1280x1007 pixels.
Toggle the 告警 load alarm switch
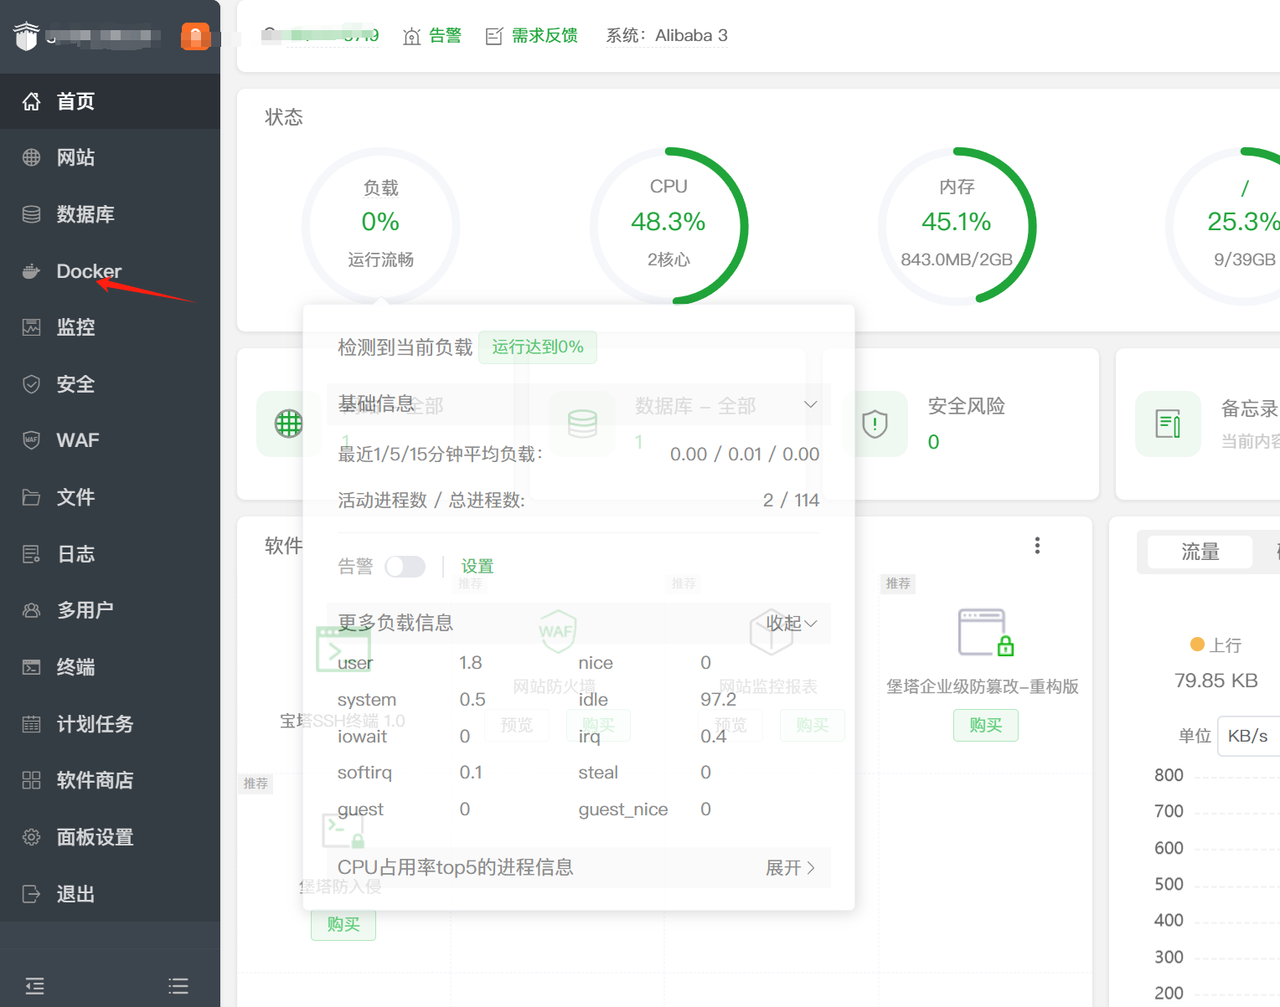point(405,567)
